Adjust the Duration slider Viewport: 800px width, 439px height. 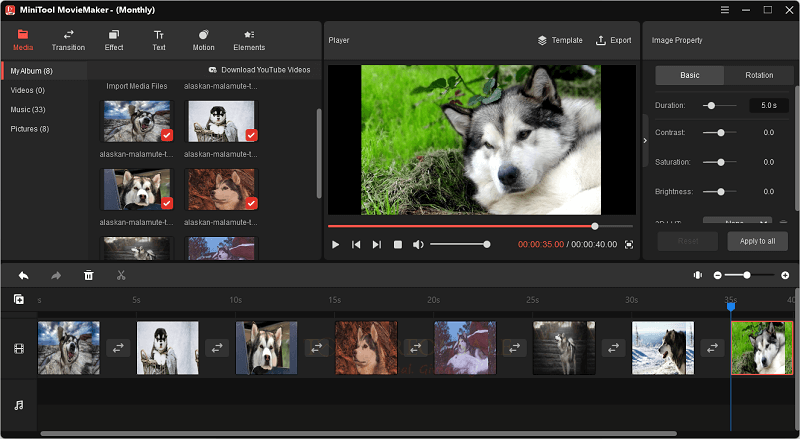click(719, 106)
